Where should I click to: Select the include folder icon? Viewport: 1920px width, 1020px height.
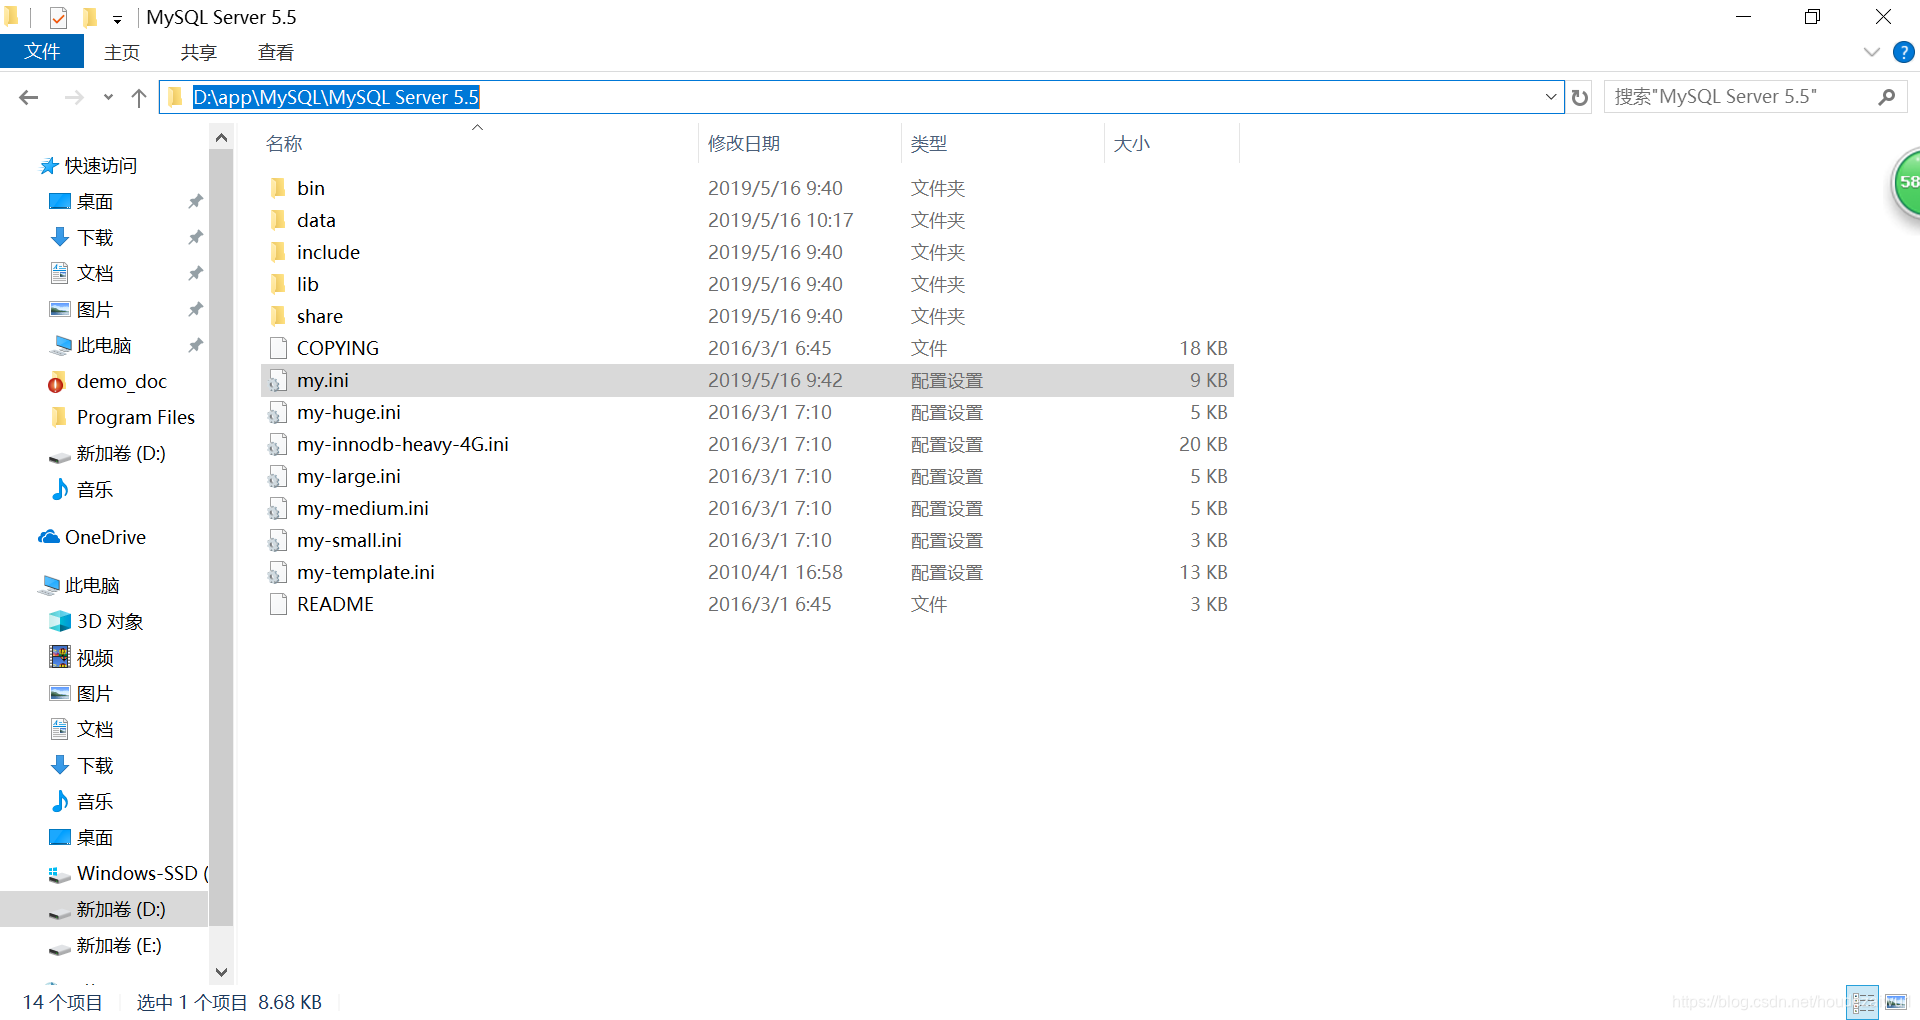278,252
